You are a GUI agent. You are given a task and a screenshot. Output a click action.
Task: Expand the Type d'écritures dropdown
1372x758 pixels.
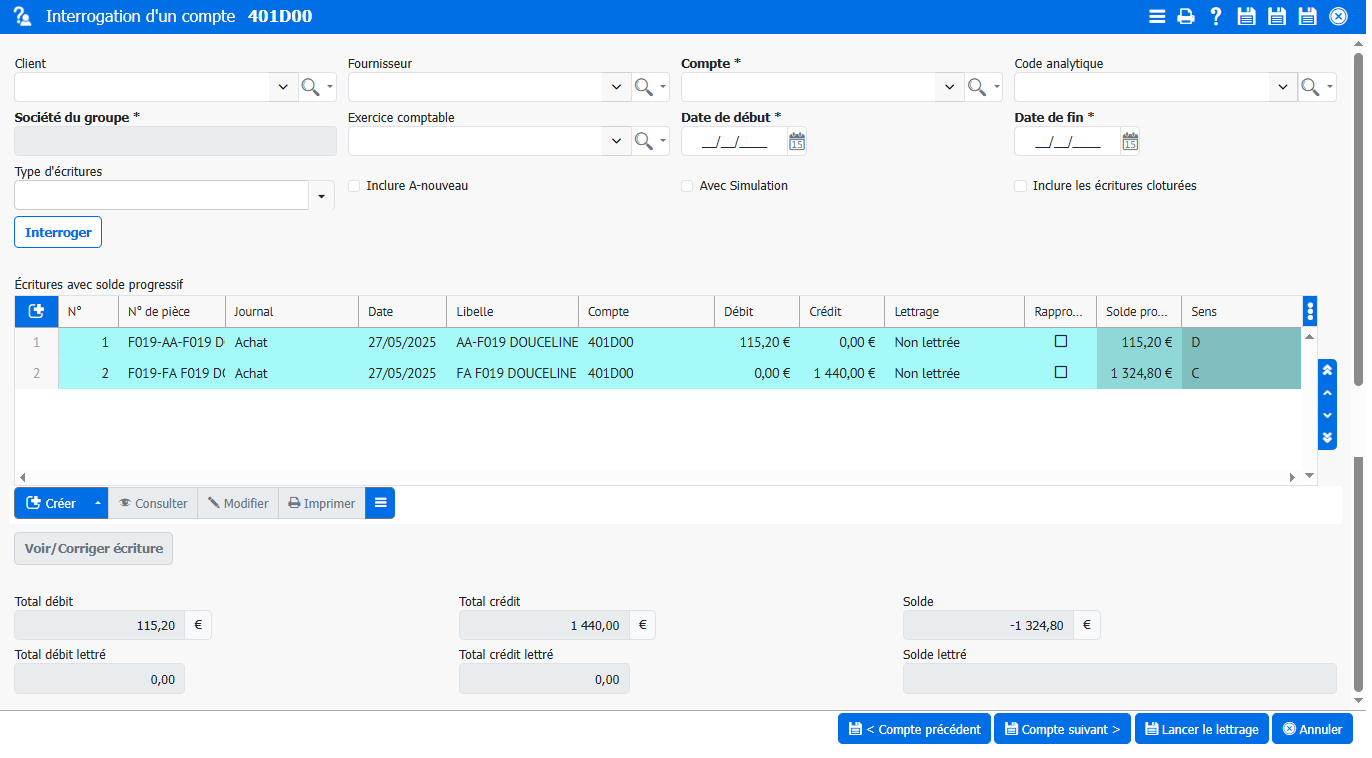(x=321, y=196)
